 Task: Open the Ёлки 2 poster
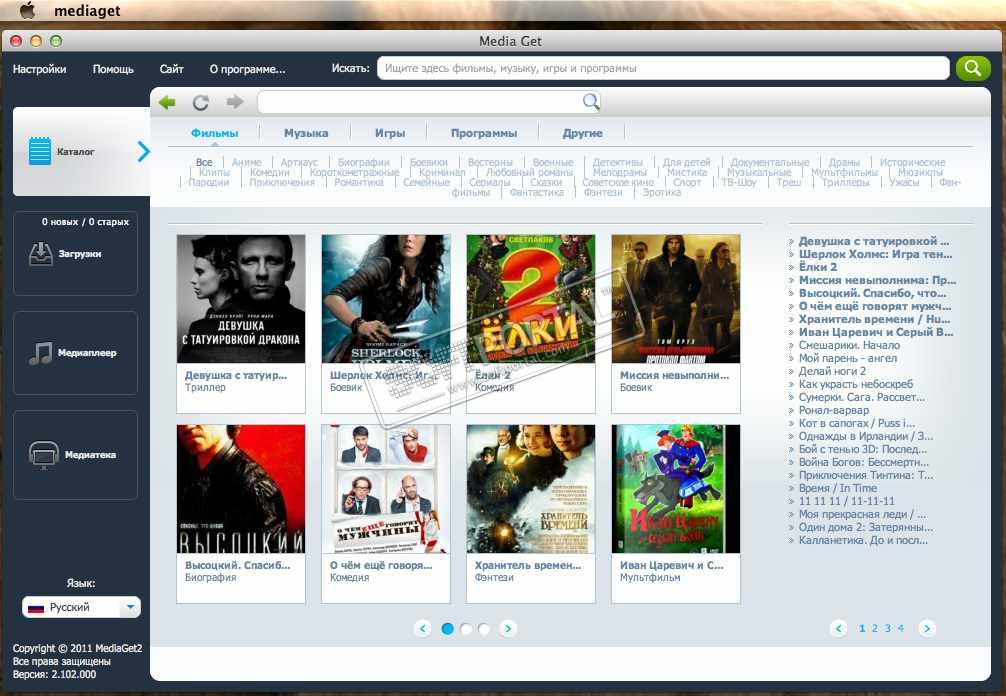pyautogui.click(x=531, y=299)
